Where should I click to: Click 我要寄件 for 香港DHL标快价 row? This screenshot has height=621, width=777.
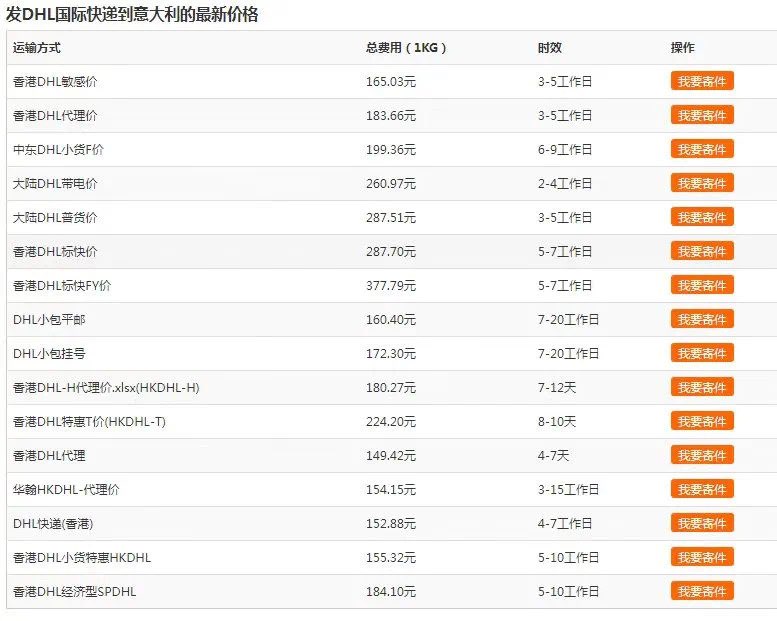click(x=702, y=251)
